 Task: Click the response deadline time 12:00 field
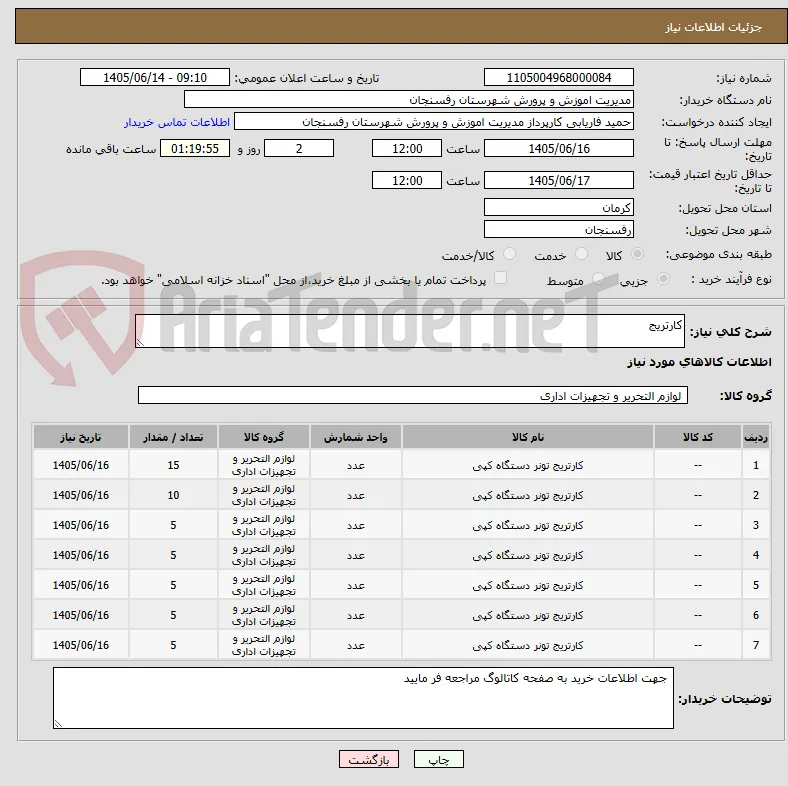407,148
